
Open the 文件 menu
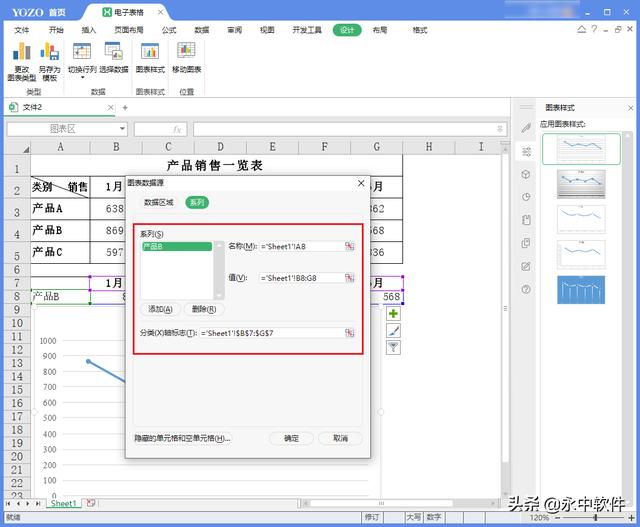point(22,30)
